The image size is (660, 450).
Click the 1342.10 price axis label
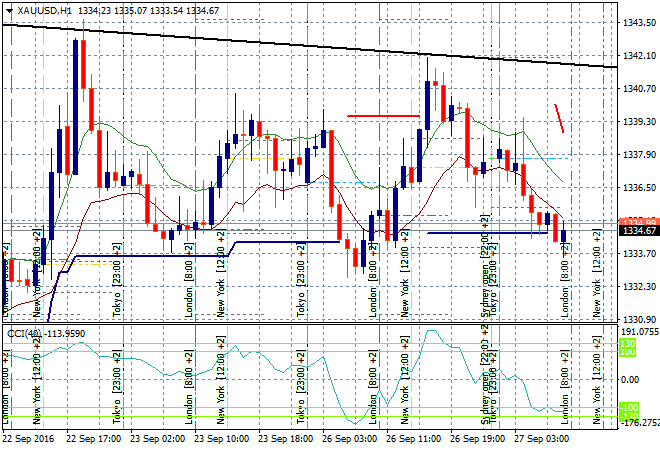click(639, 56)
